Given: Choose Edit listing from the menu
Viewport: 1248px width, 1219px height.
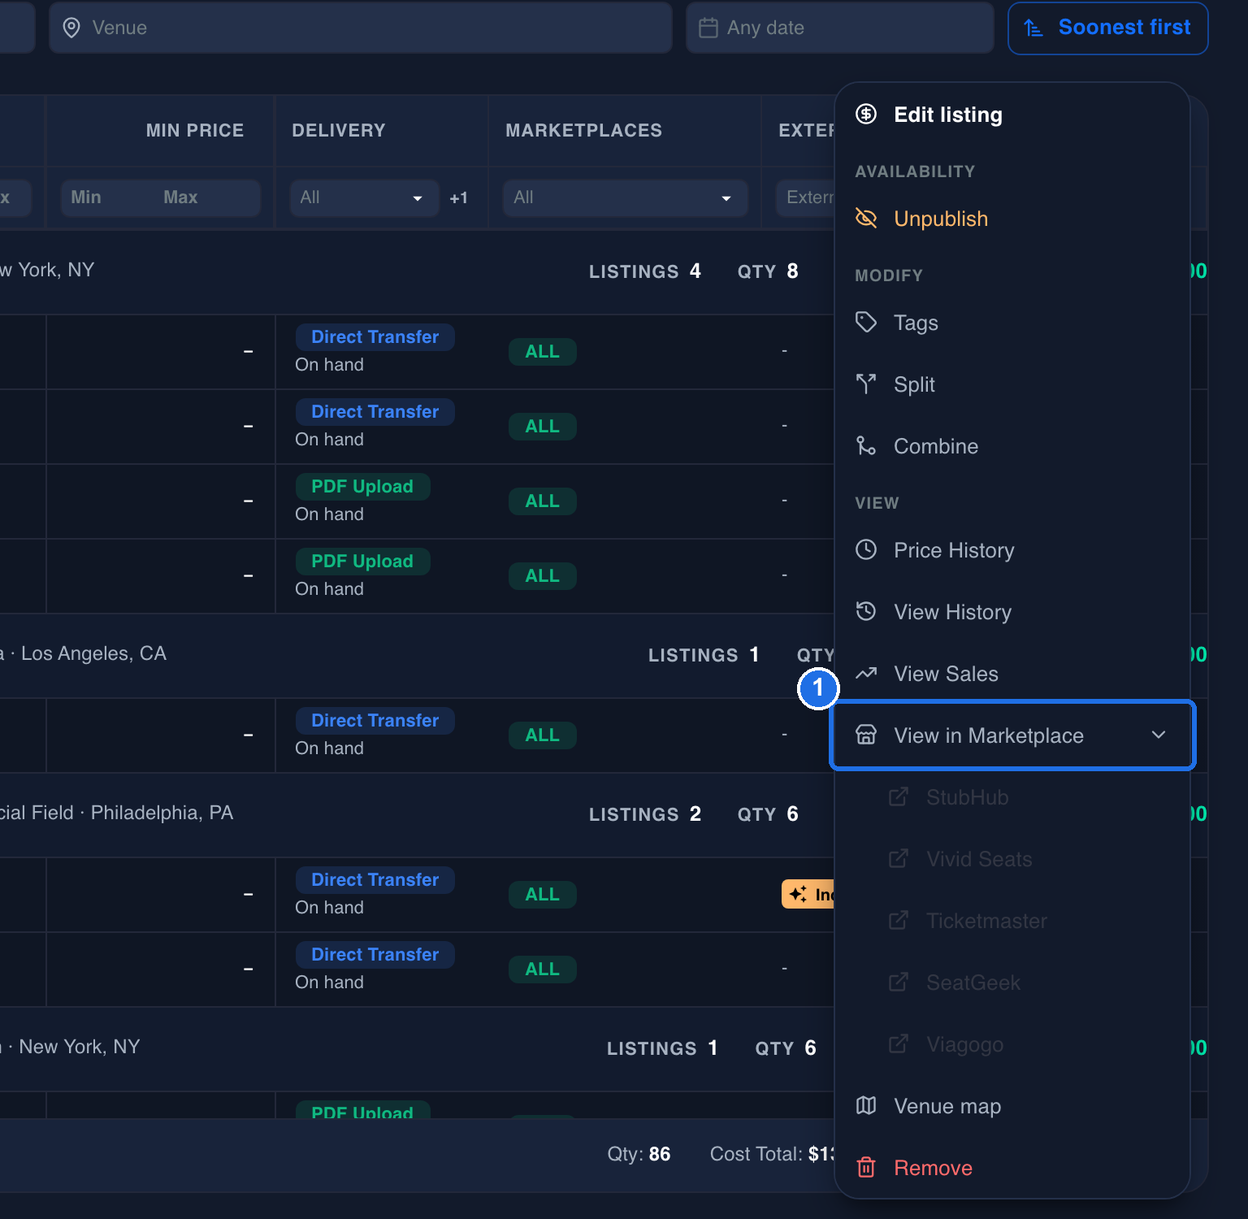Looking at the screenshot, I should 1012,115.
